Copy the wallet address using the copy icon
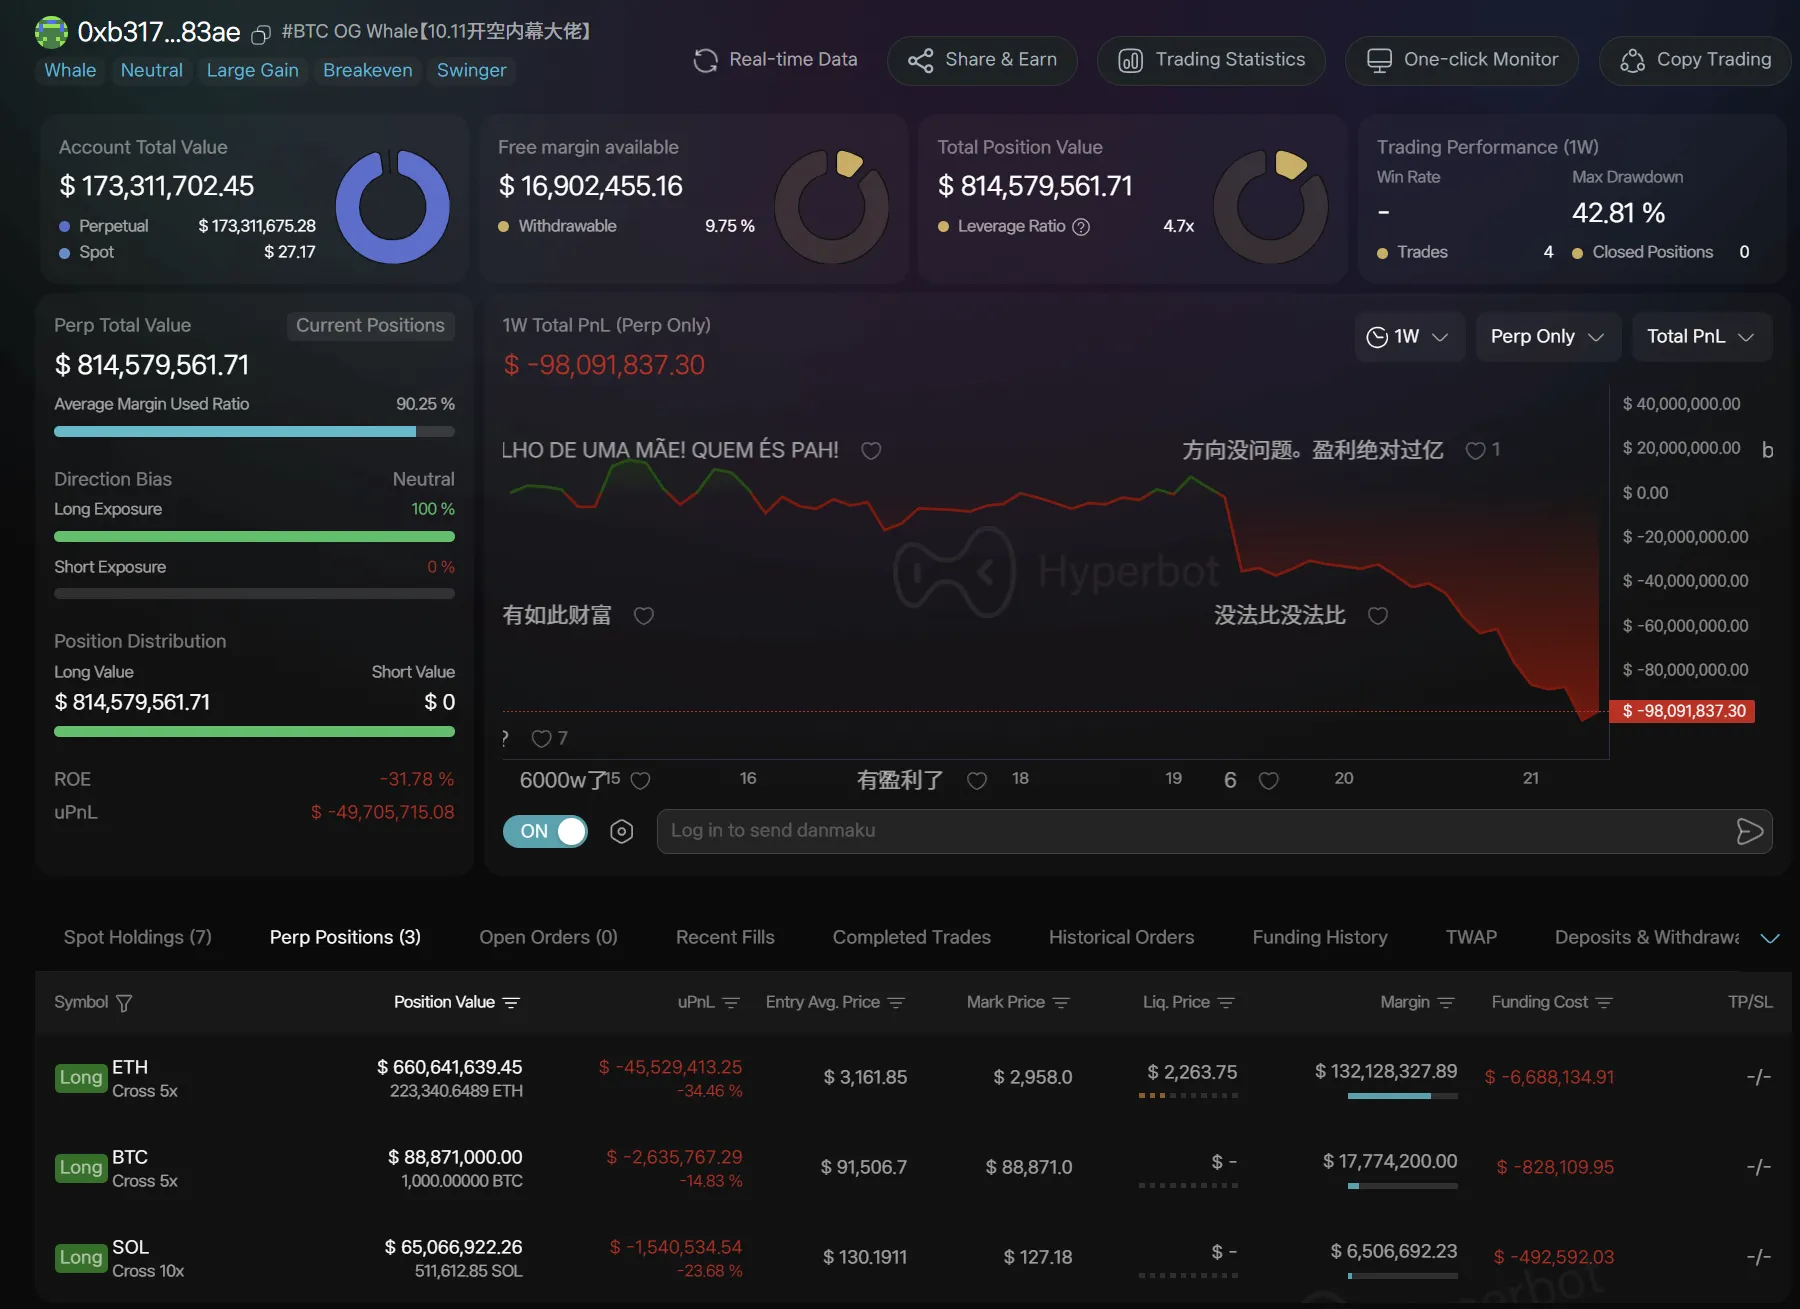The height and width of the screenshot is (1309, 1800). [x=261, y=35]
